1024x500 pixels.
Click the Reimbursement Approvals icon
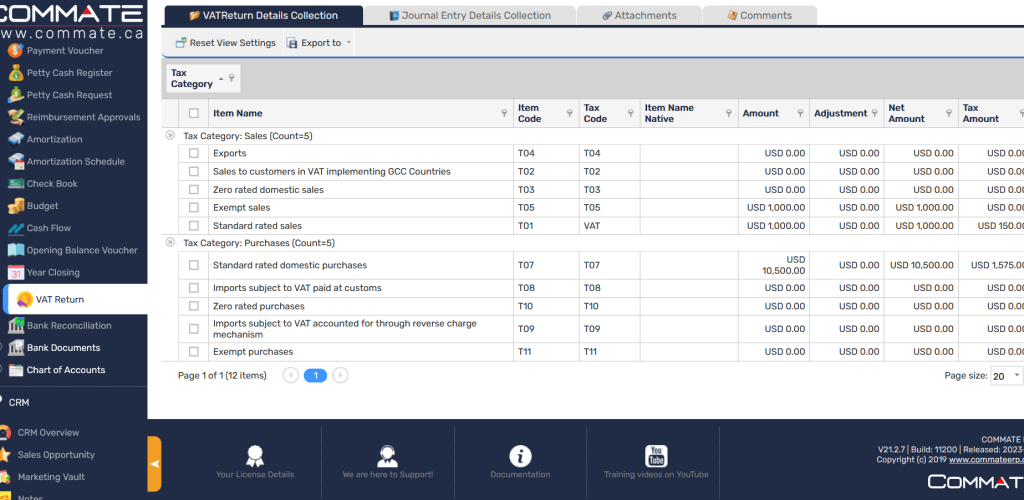16,117
